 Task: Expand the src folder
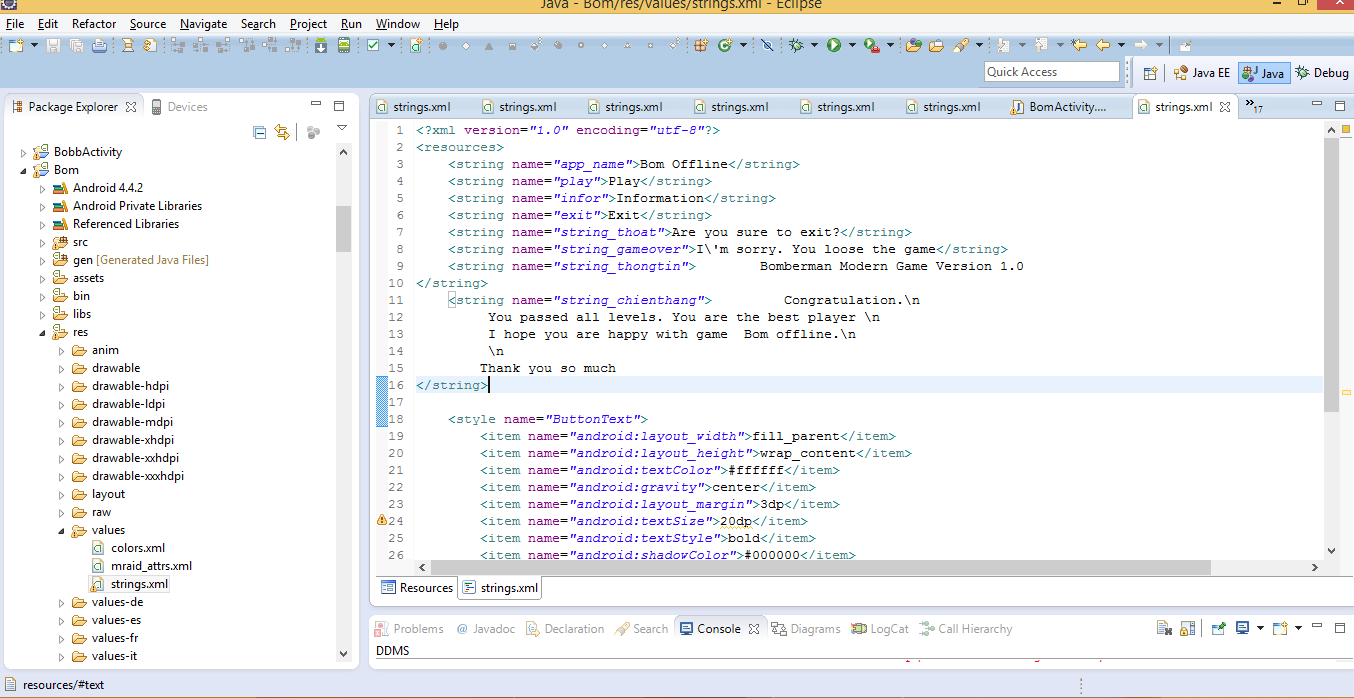(43, 242)
